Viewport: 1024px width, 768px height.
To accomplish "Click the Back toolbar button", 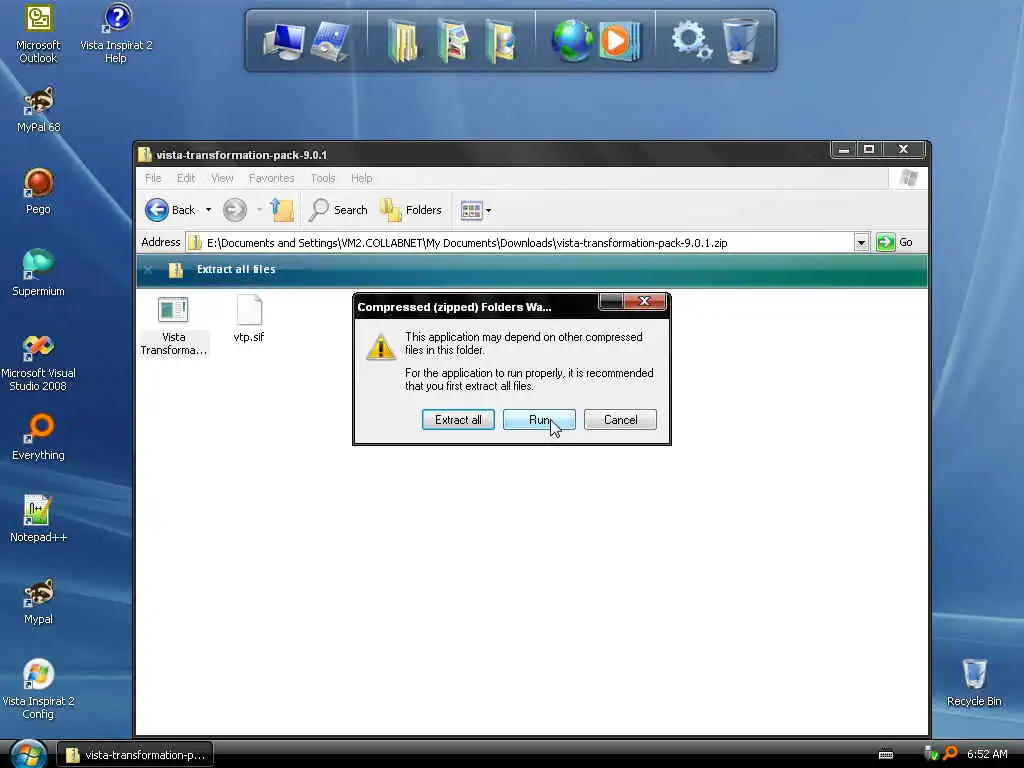I will pos(170,210).
